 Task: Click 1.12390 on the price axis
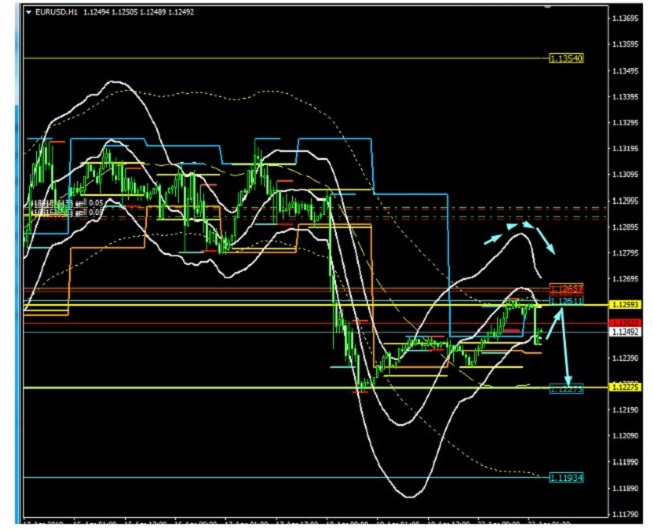626,358
